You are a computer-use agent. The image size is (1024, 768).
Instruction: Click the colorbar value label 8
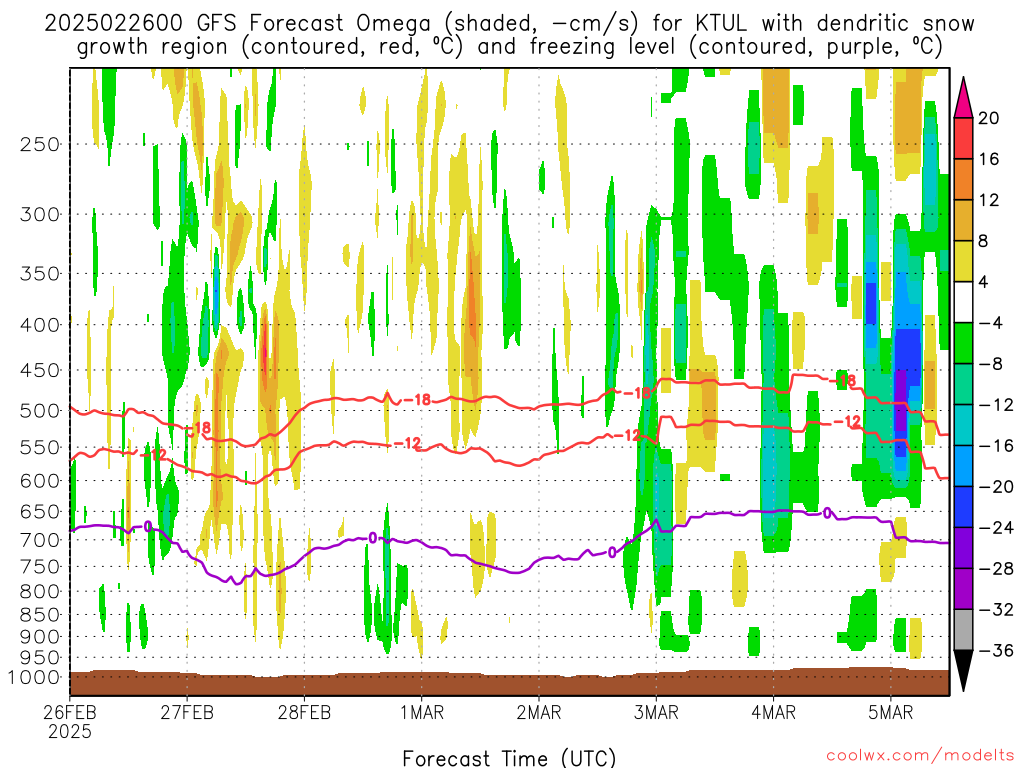984,241
